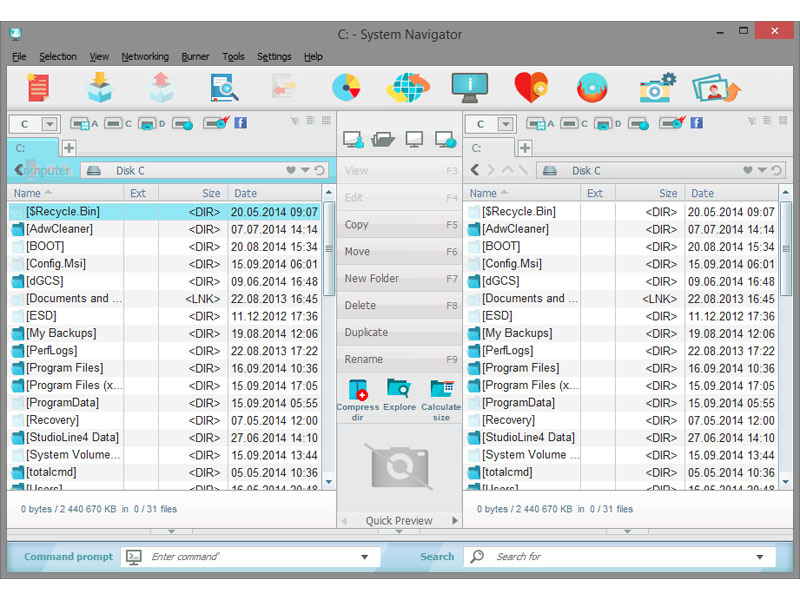Click the Facebook icon in left drive bar
Image resolution: width=800 pixels, height=600 pixels.
point(241,123)
